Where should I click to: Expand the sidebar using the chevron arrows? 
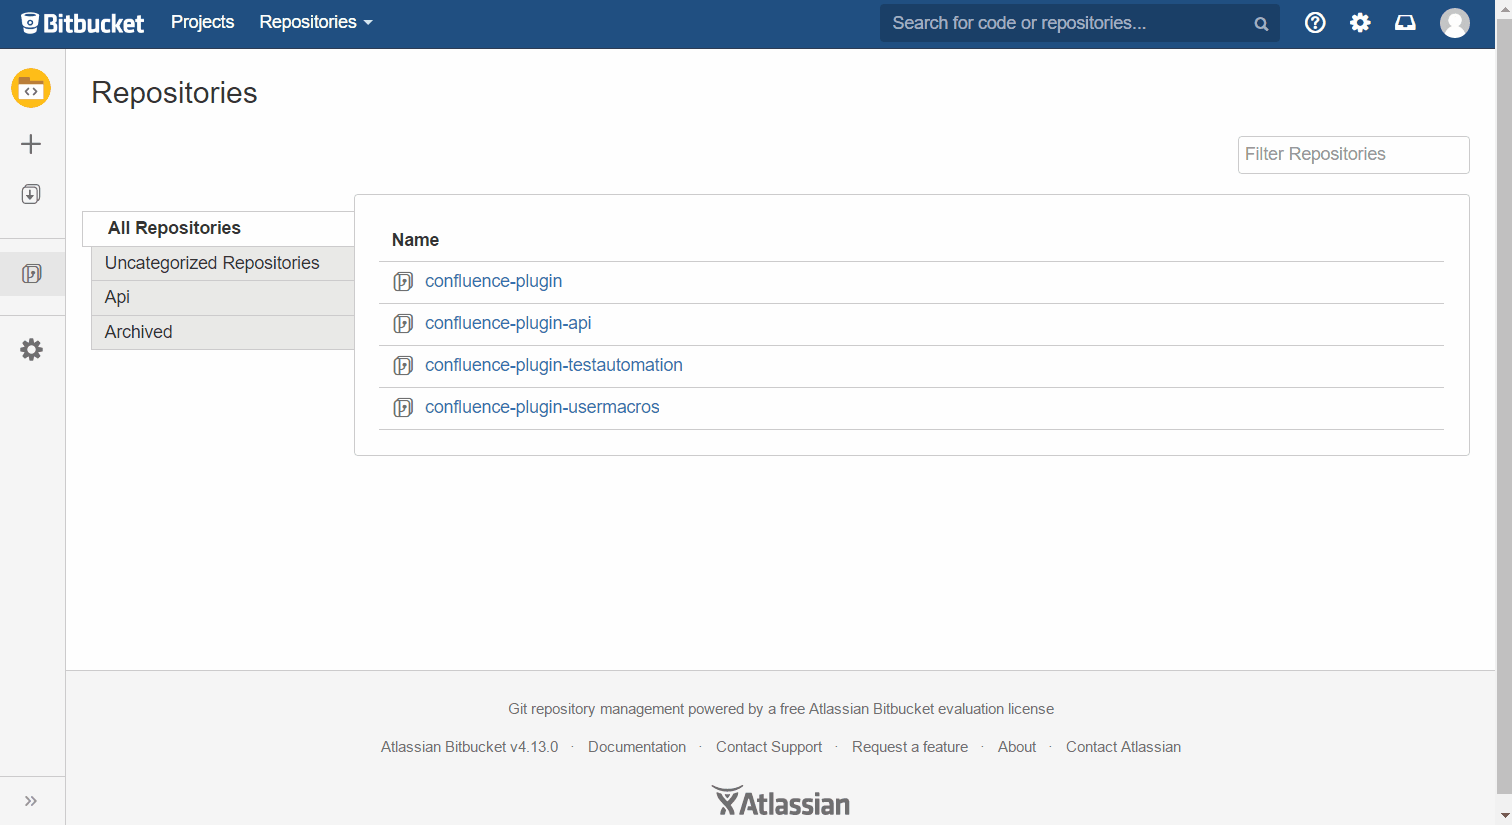(31, 799)
